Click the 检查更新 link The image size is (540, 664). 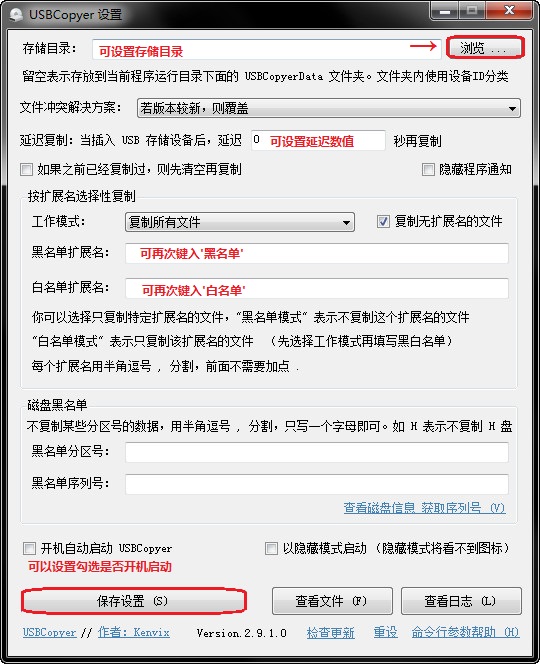[330, 633]
